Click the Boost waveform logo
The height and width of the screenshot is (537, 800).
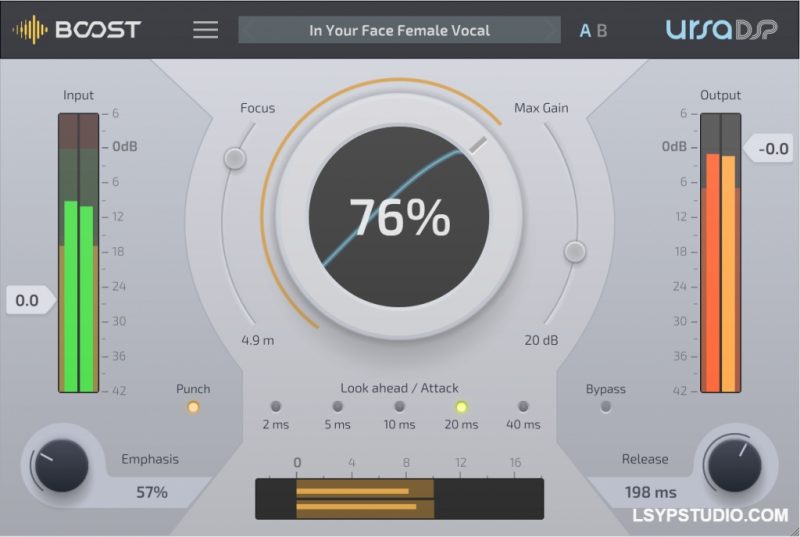pyautogui.click(x=30, y=30)
